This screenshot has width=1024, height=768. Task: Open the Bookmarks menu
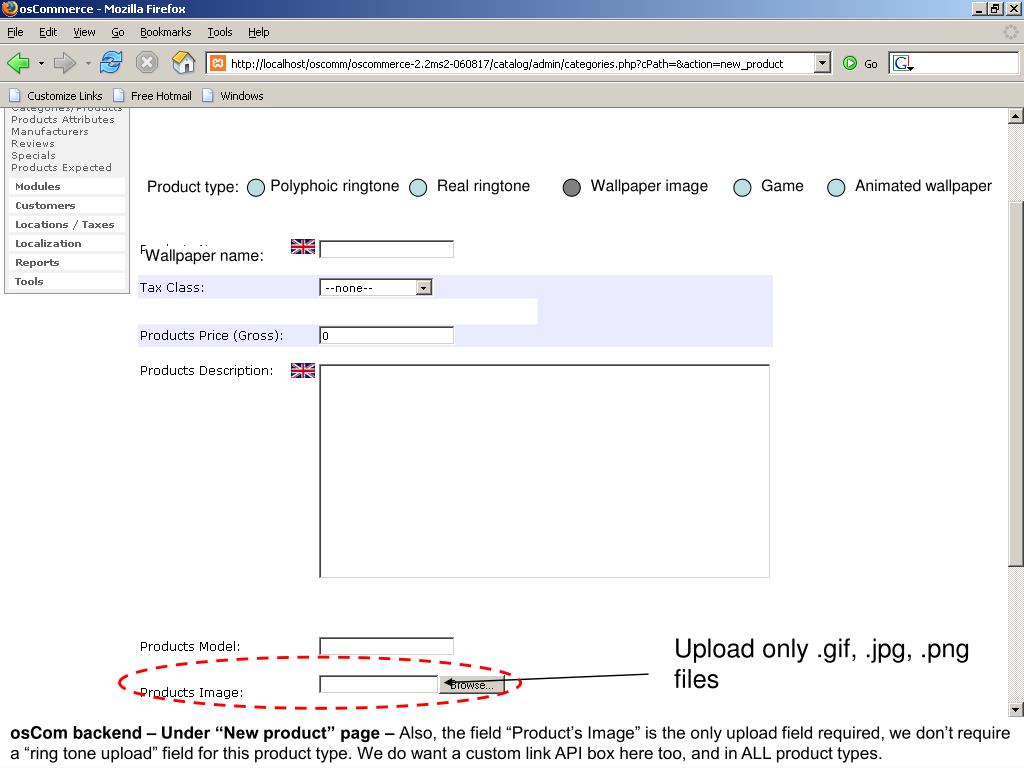click(165, 32)
